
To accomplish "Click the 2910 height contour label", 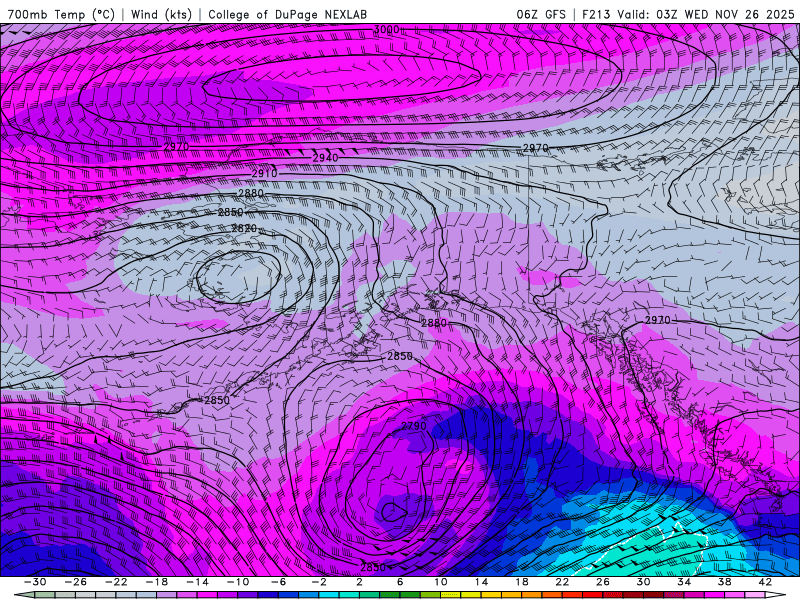I will pos(264,173).
